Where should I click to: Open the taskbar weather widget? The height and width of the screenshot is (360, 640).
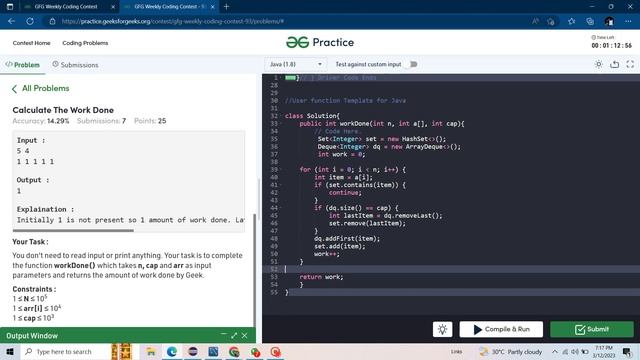click(x=510, y=351)
